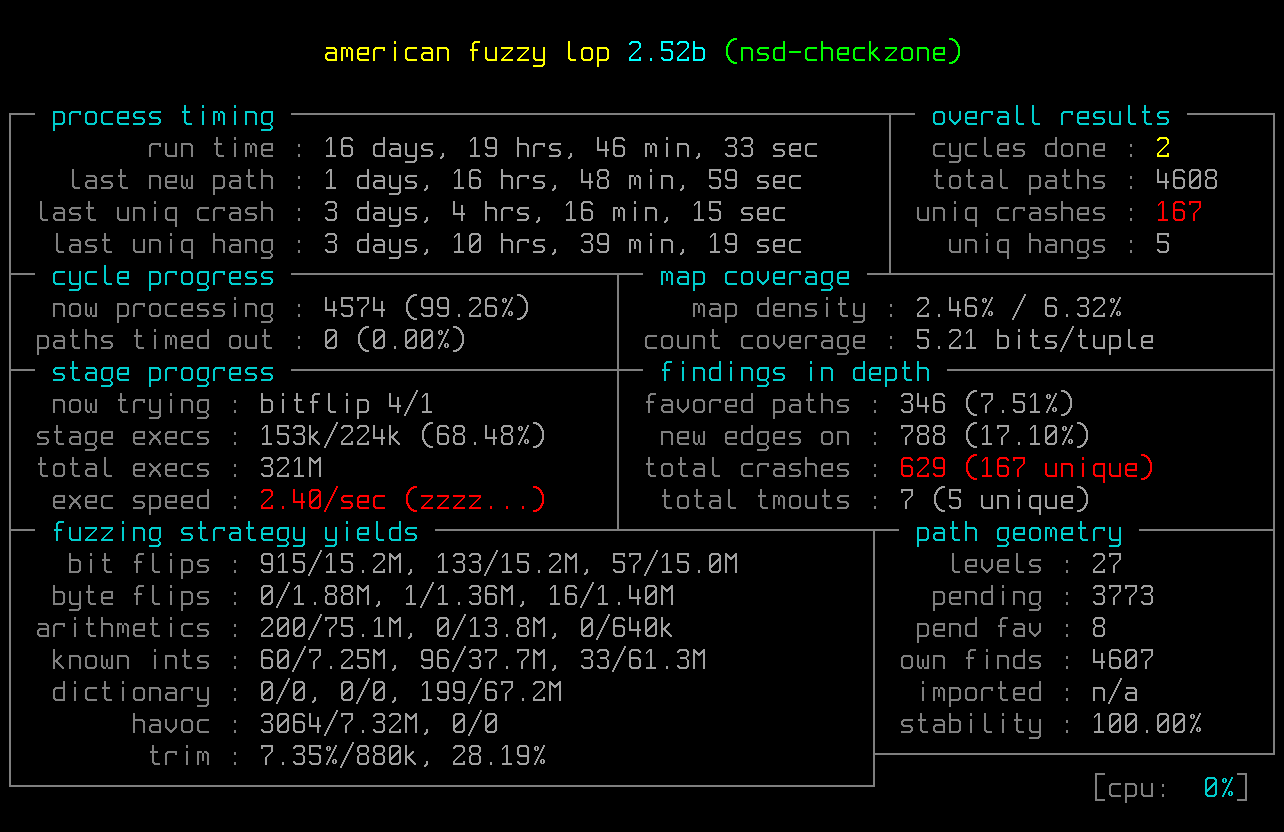
Task: Select arithmetics yields starting 200/75.1M
Action: point(467,629)
